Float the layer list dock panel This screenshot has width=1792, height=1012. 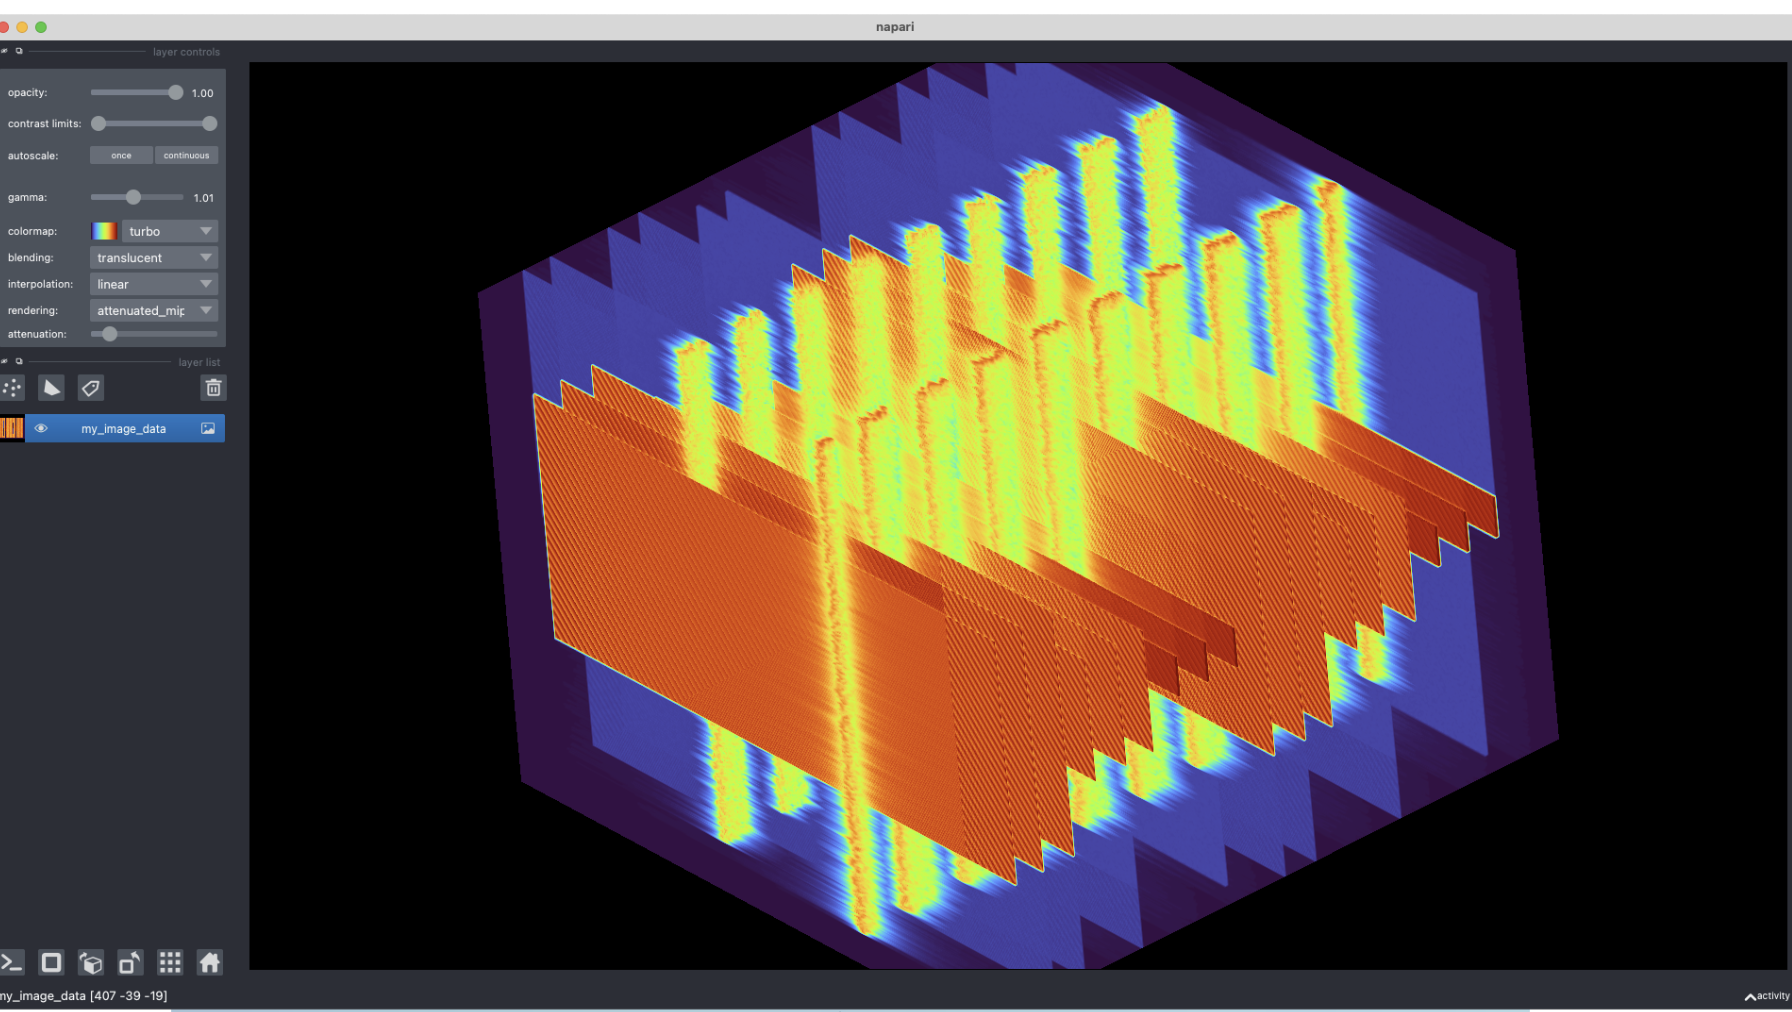19,361
